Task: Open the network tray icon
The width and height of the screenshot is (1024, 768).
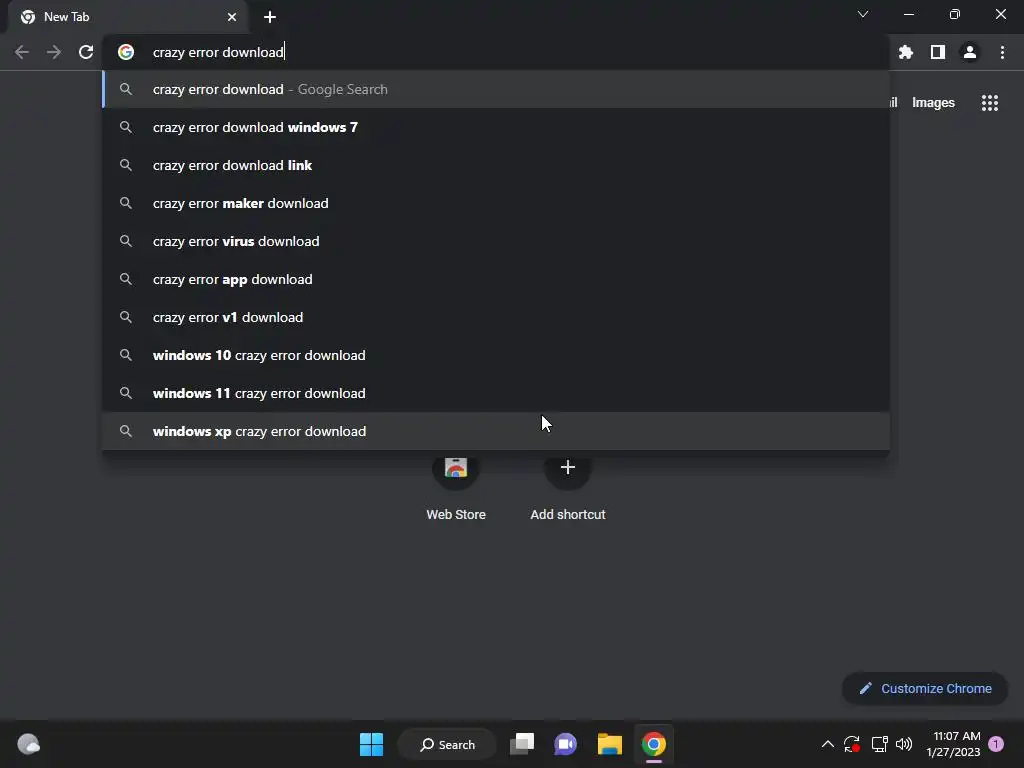Action: [x=880, y=744]
